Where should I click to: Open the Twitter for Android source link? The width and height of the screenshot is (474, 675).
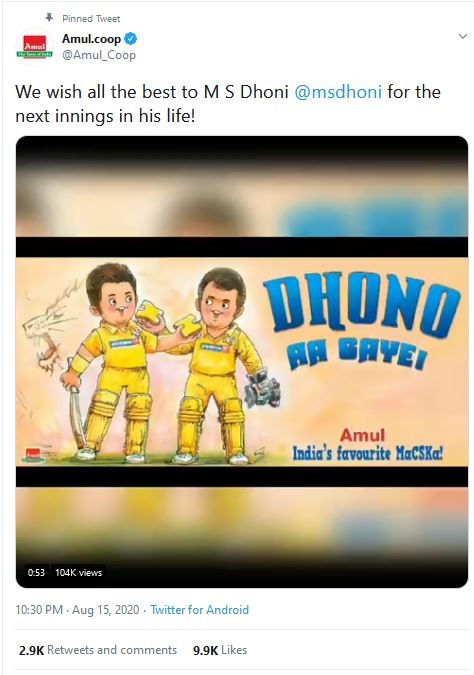(199, 610)
